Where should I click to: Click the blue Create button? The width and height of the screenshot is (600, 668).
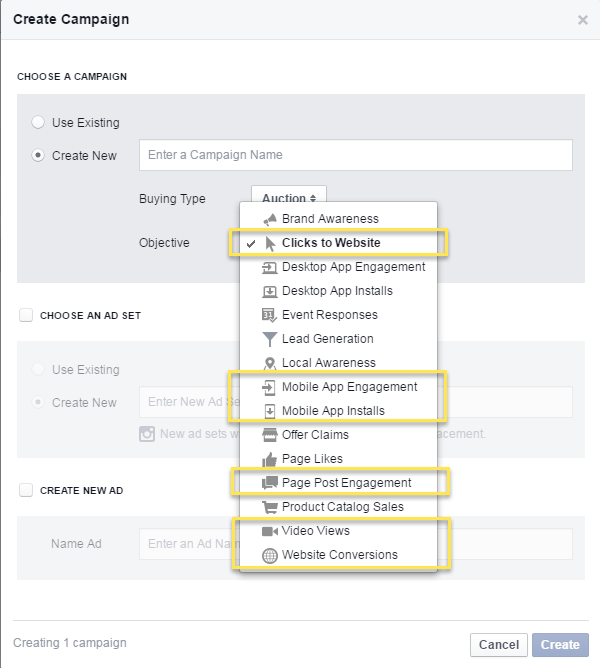(560, 645)
